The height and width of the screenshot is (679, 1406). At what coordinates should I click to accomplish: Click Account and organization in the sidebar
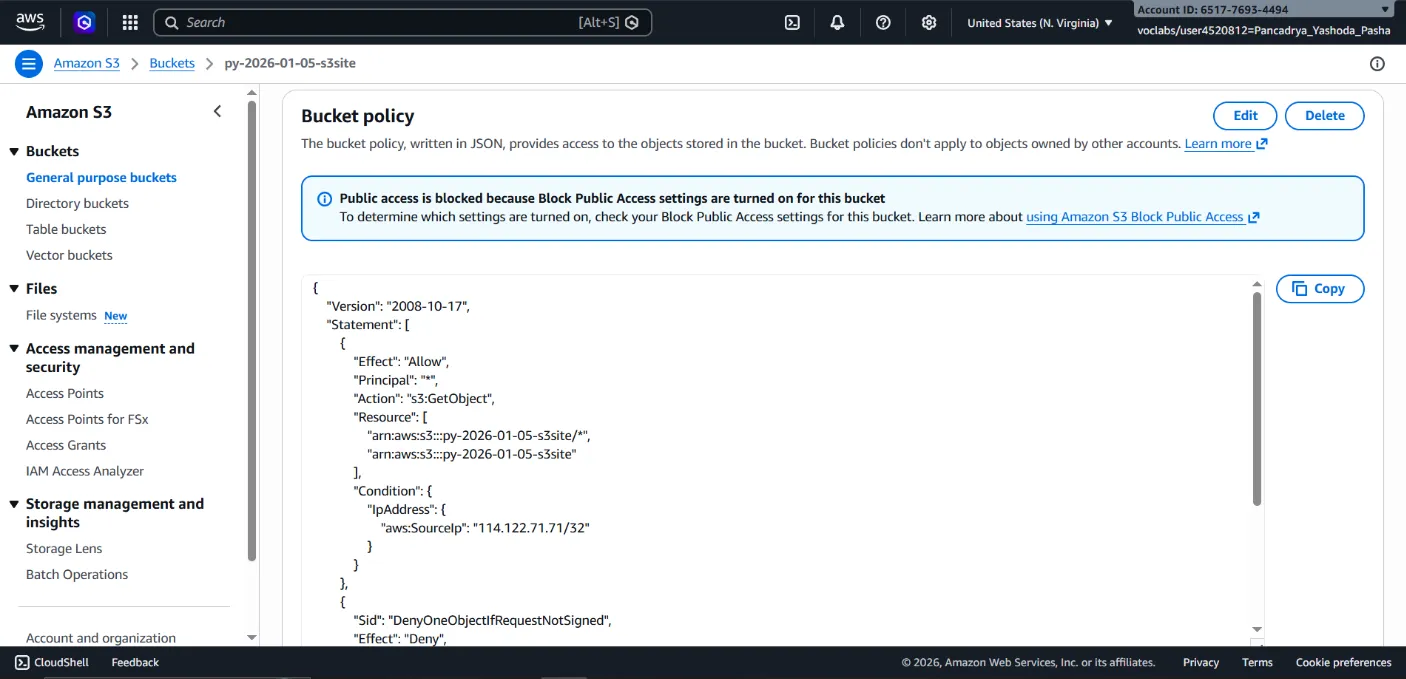pyautogui.click(x=101, y=638)
